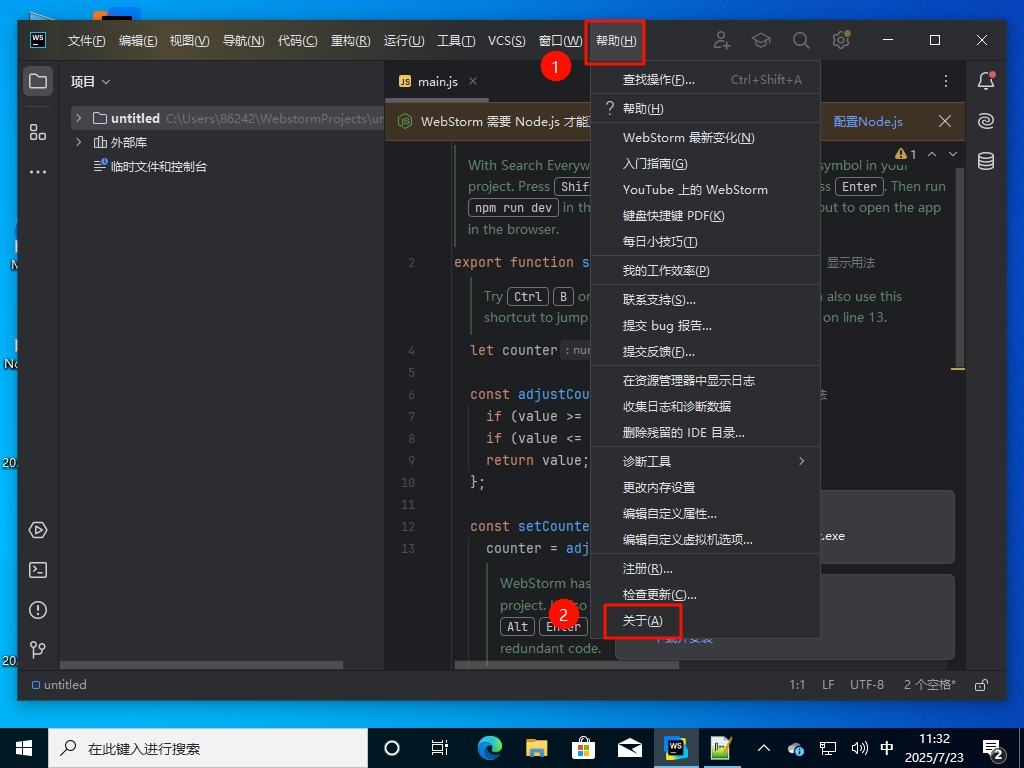
Task: Click the Windows Start button
Action: click(x=24, y=748)
